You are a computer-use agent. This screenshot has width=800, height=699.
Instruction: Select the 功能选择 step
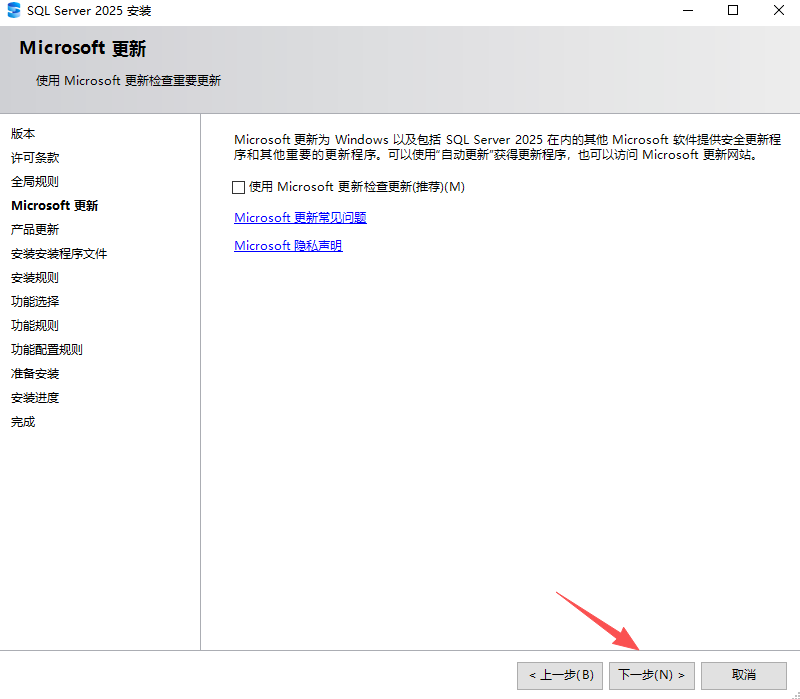pyautogui.click(x=32, y=301)
